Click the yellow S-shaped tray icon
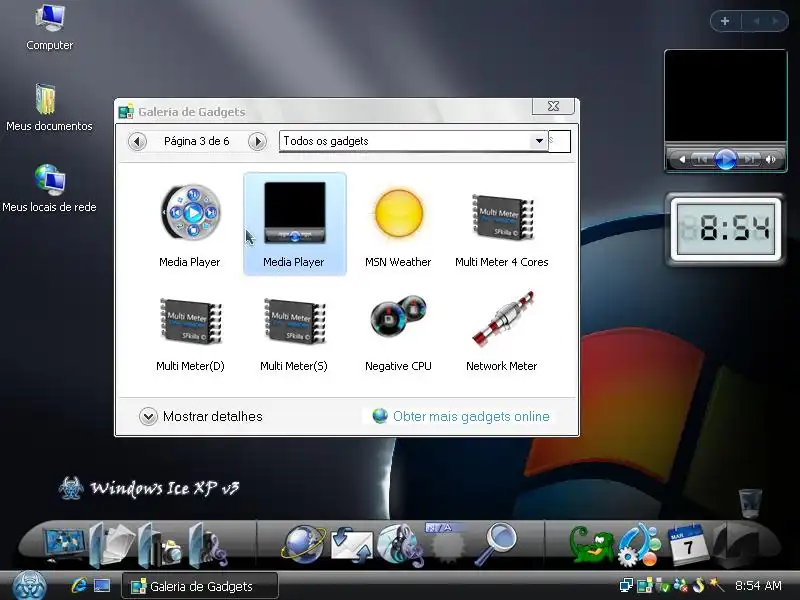Screen dimensions: 800x600 click(698, 585)
